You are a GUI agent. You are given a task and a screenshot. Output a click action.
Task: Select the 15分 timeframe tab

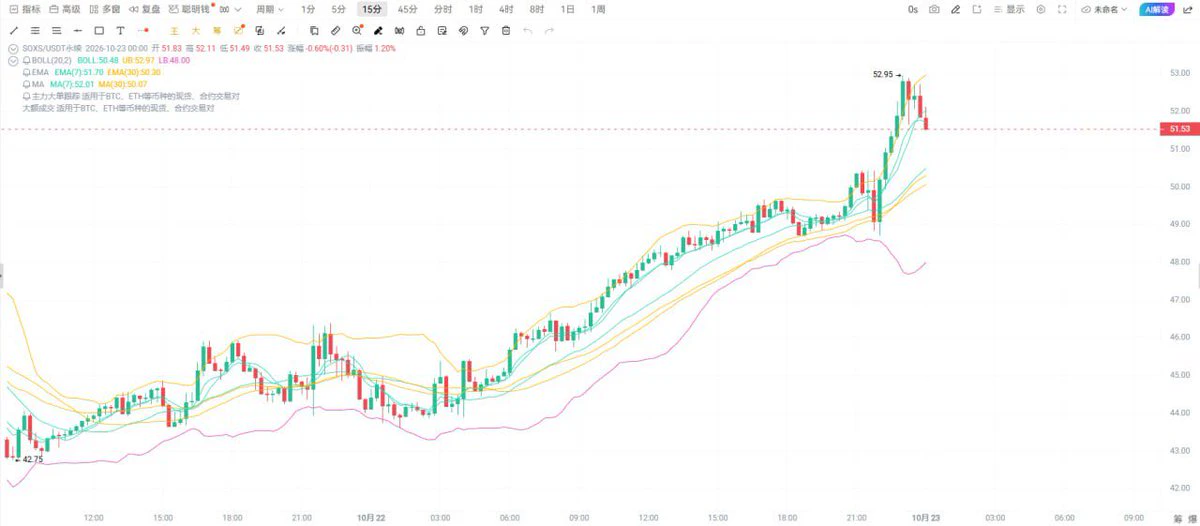click(372, 9)
